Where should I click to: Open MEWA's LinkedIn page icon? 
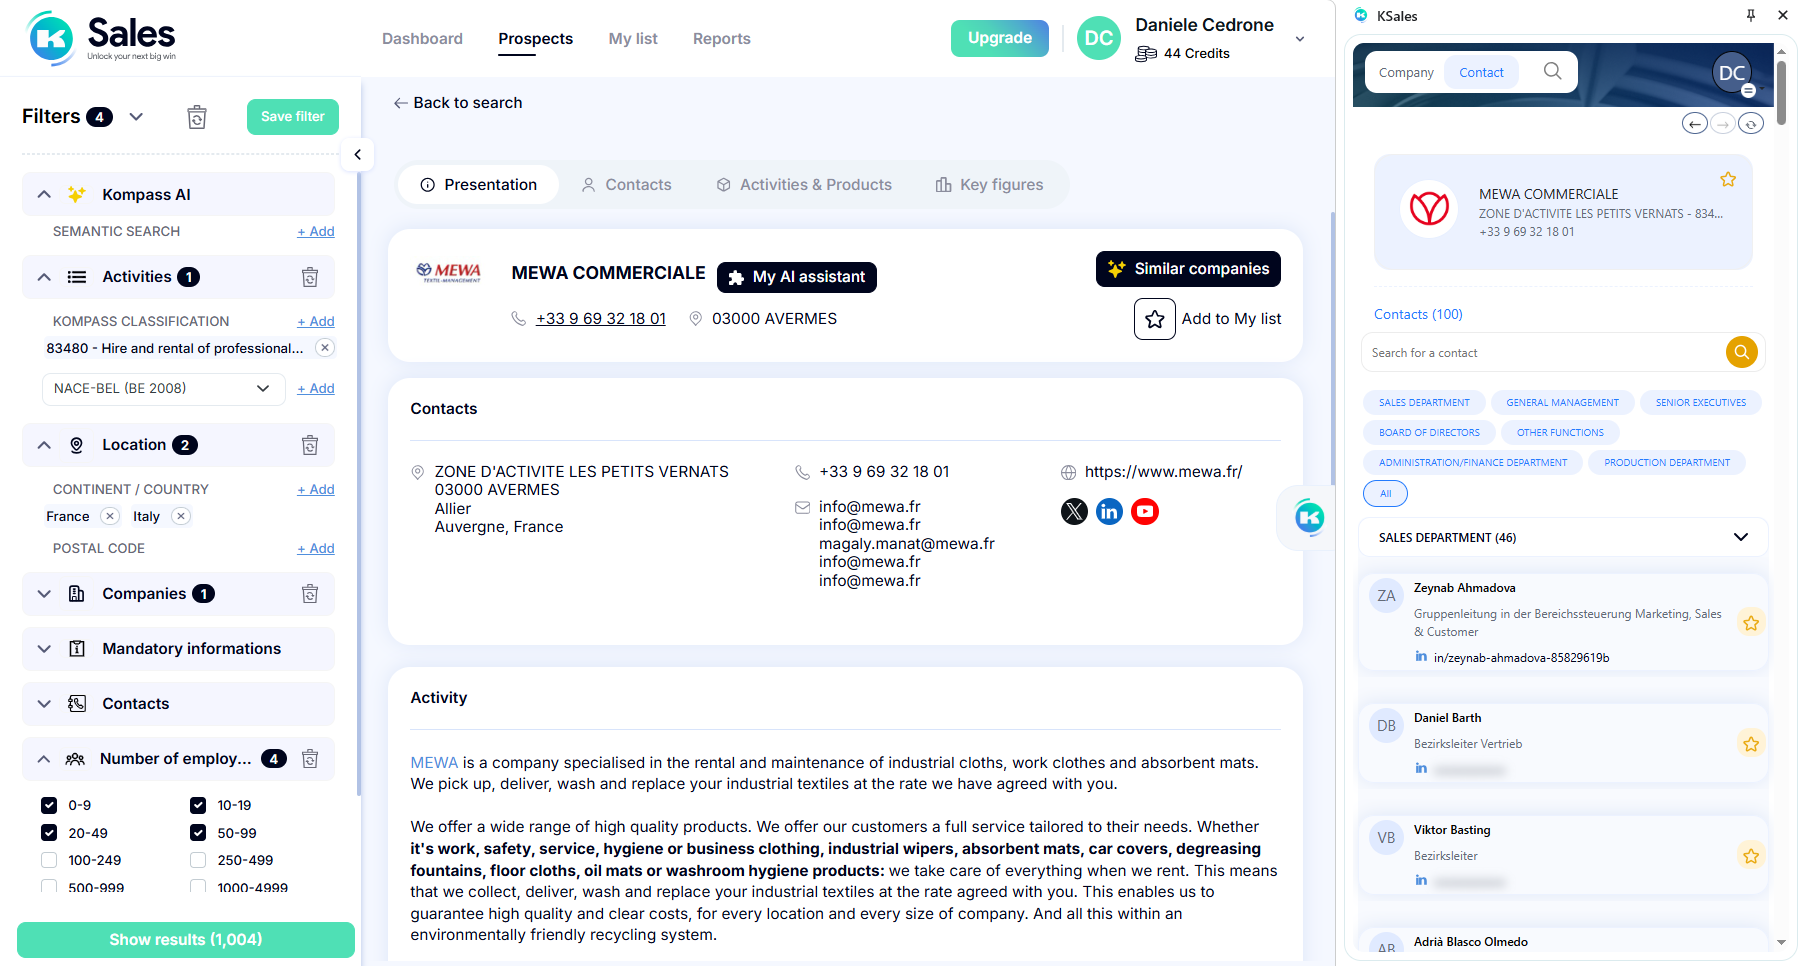tap(1109, 512)
